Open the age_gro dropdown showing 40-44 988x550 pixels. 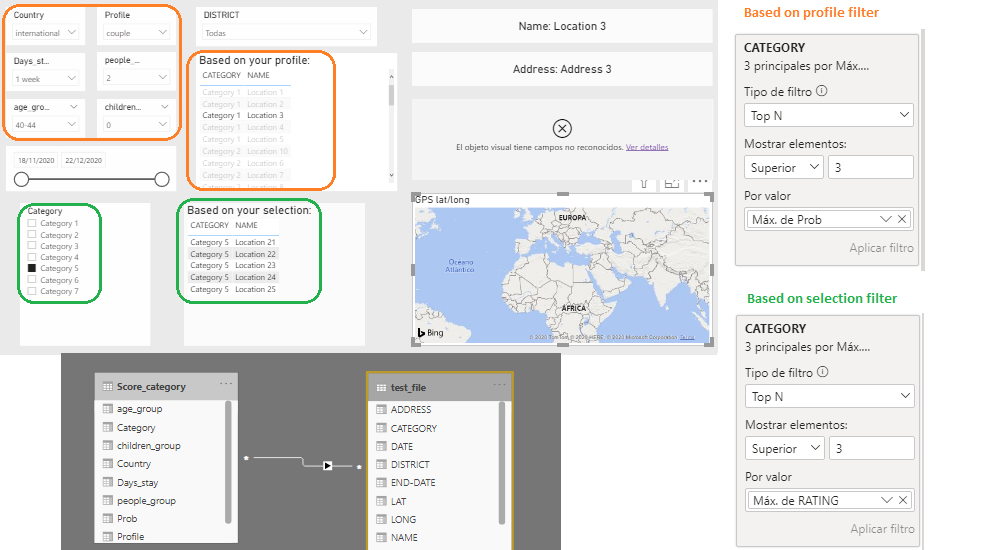coord(45,124)
